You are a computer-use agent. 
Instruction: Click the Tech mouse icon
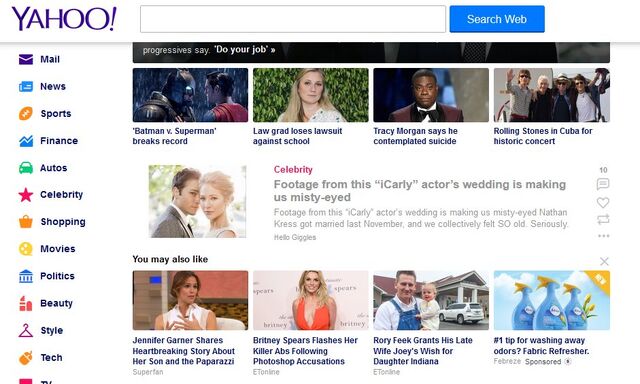(26, 357)
